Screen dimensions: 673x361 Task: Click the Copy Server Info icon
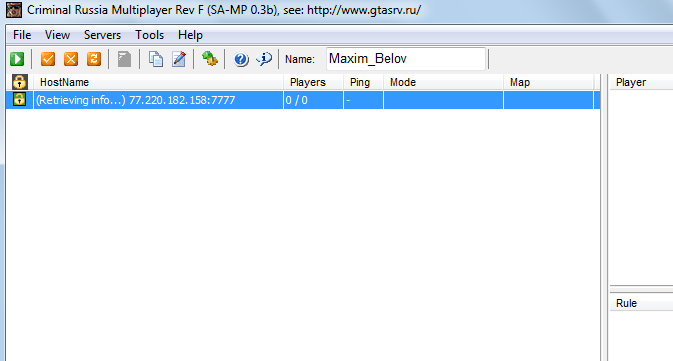(x=155, y=59)
